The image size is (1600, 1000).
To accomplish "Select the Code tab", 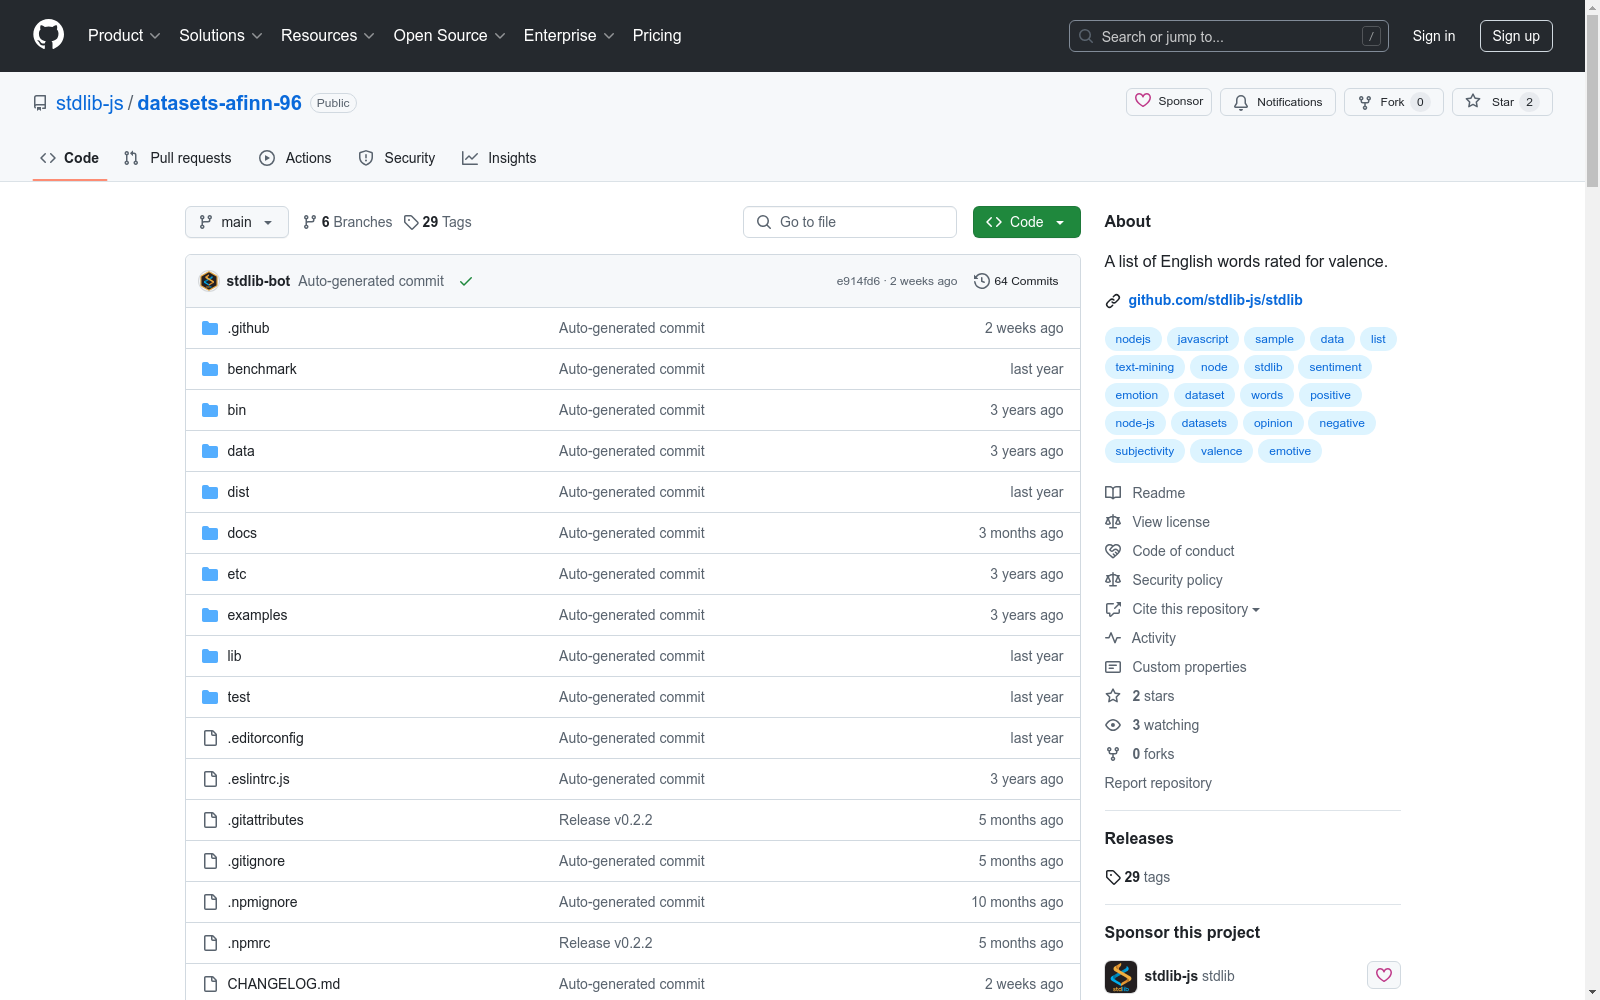I will tap(70, 158).
